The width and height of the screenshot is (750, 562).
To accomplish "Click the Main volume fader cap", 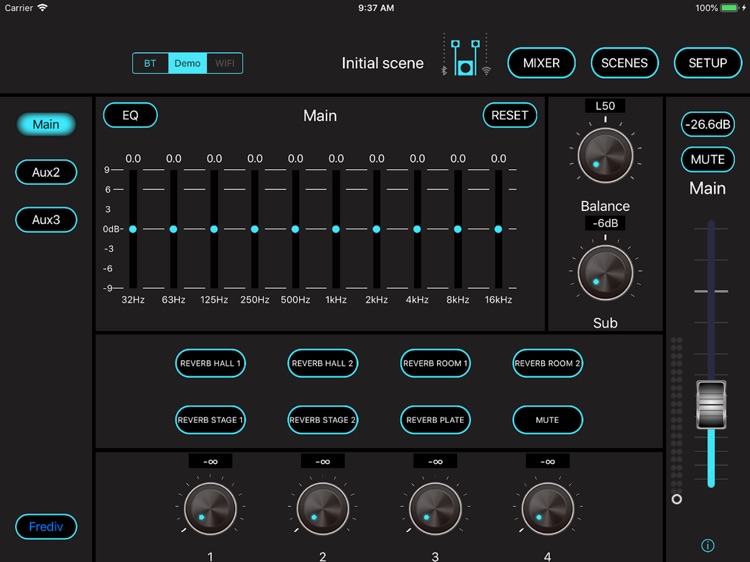I will [711, 405].
